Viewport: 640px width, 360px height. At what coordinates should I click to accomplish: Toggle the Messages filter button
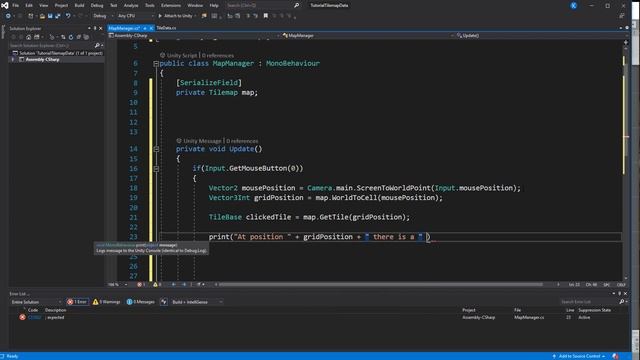click(x=140, y=302)
